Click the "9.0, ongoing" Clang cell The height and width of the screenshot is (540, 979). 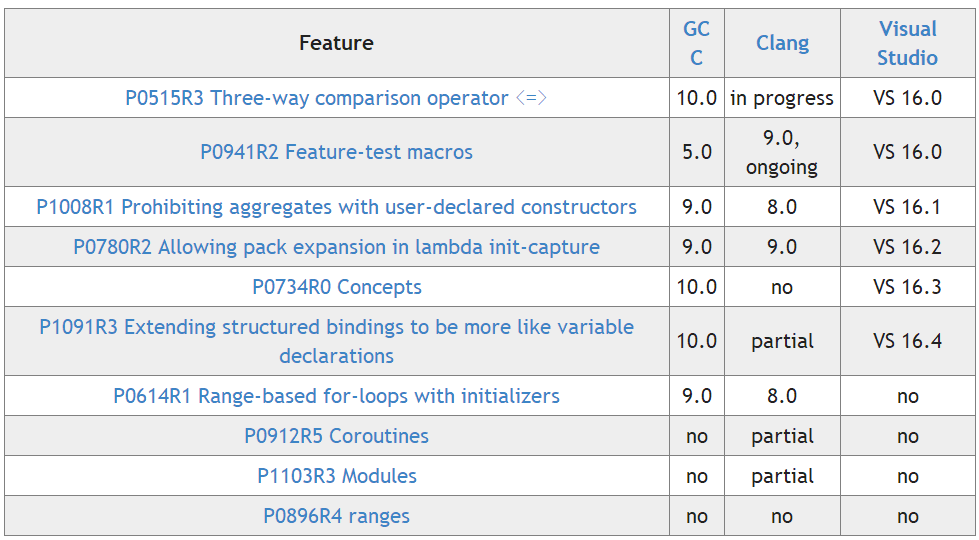(x=782, y=152)
